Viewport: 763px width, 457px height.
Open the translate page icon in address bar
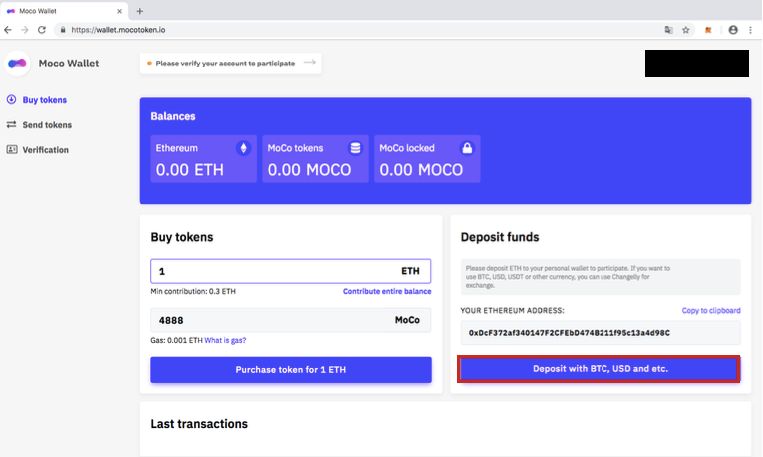669,30
